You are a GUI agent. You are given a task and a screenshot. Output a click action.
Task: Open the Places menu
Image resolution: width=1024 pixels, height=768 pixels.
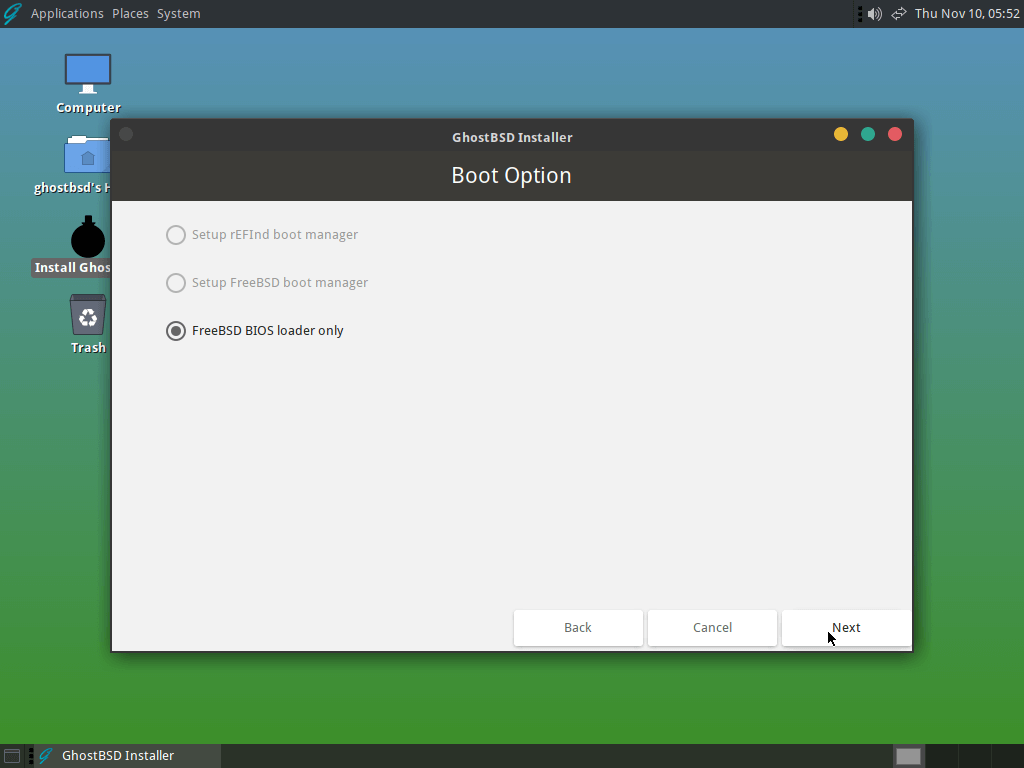[130, 14]
